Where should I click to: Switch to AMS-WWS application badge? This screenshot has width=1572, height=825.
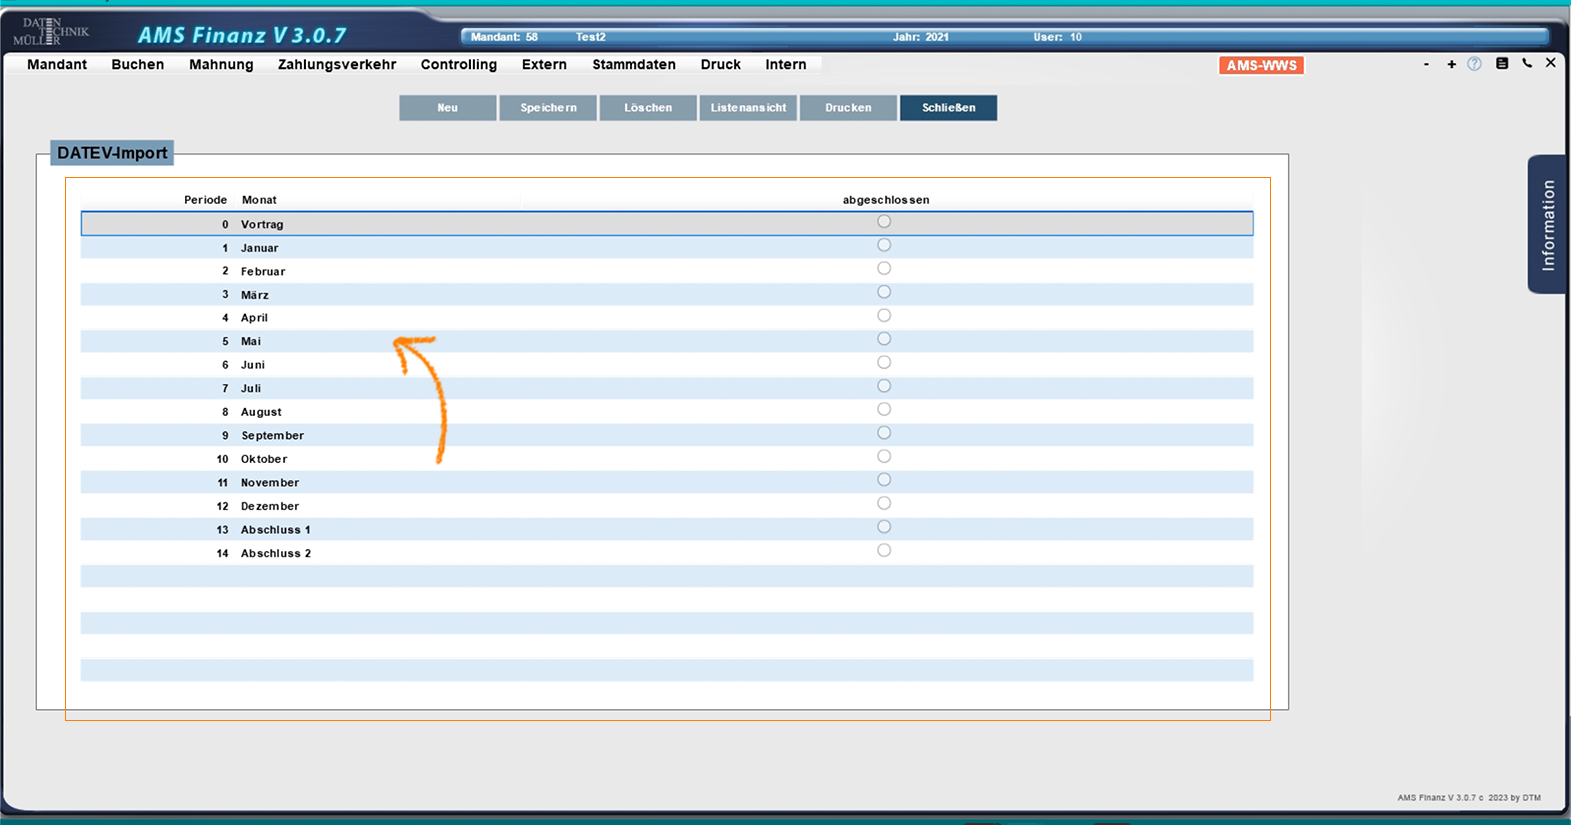click(1261, 65)
